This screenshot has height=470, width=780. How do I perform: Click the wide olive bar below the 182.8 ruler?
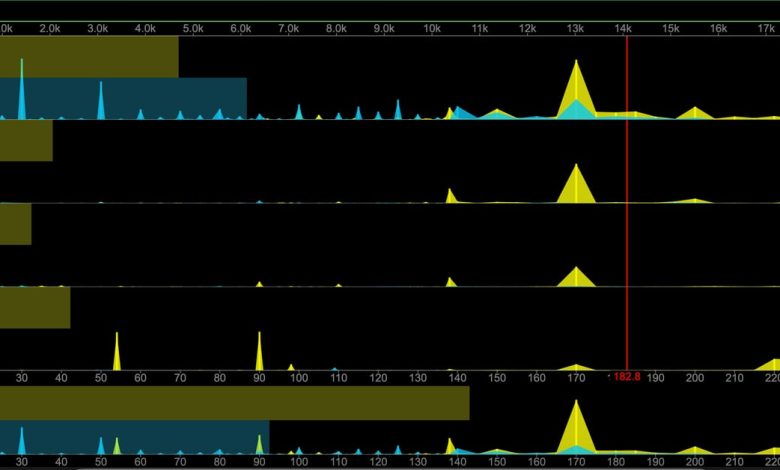pos(234,403)
